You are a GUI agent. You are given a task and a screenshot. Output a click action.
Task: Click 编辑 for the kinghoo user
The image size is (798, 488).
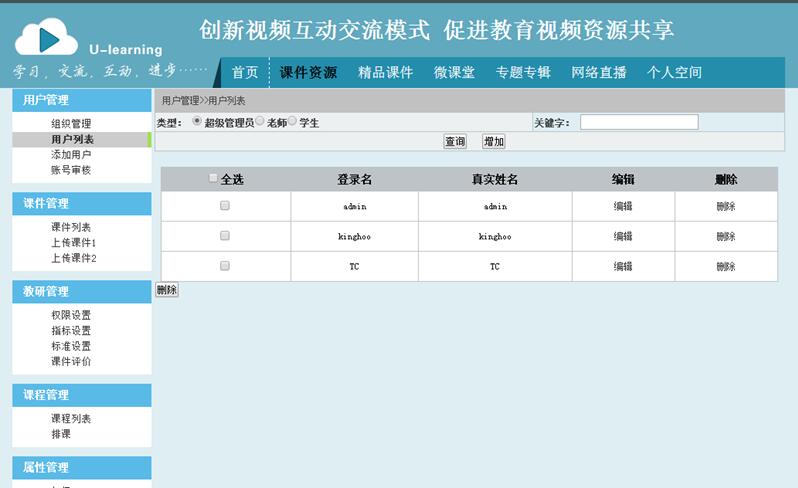(623, 236)
